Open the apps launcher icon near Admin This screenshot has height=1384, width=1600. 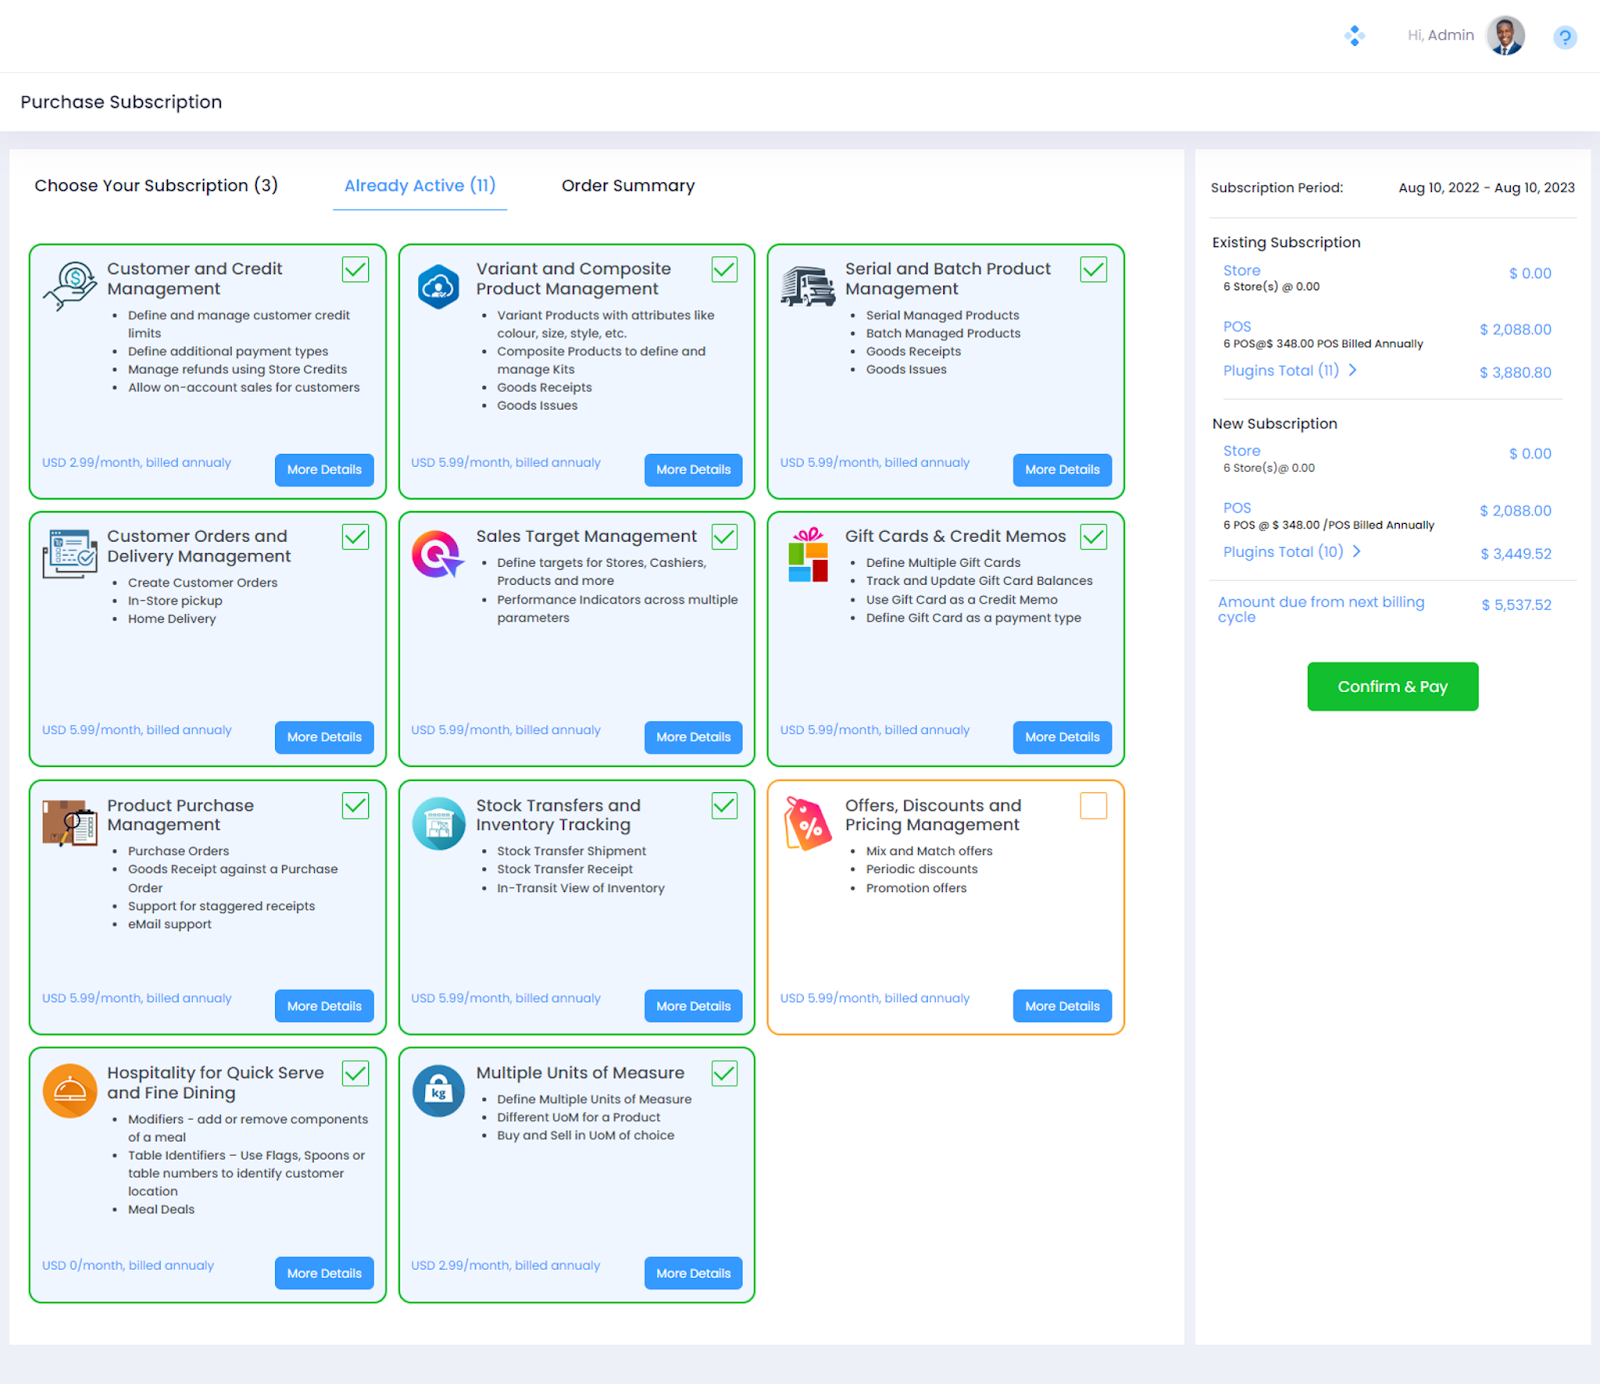pos(1354,36)
